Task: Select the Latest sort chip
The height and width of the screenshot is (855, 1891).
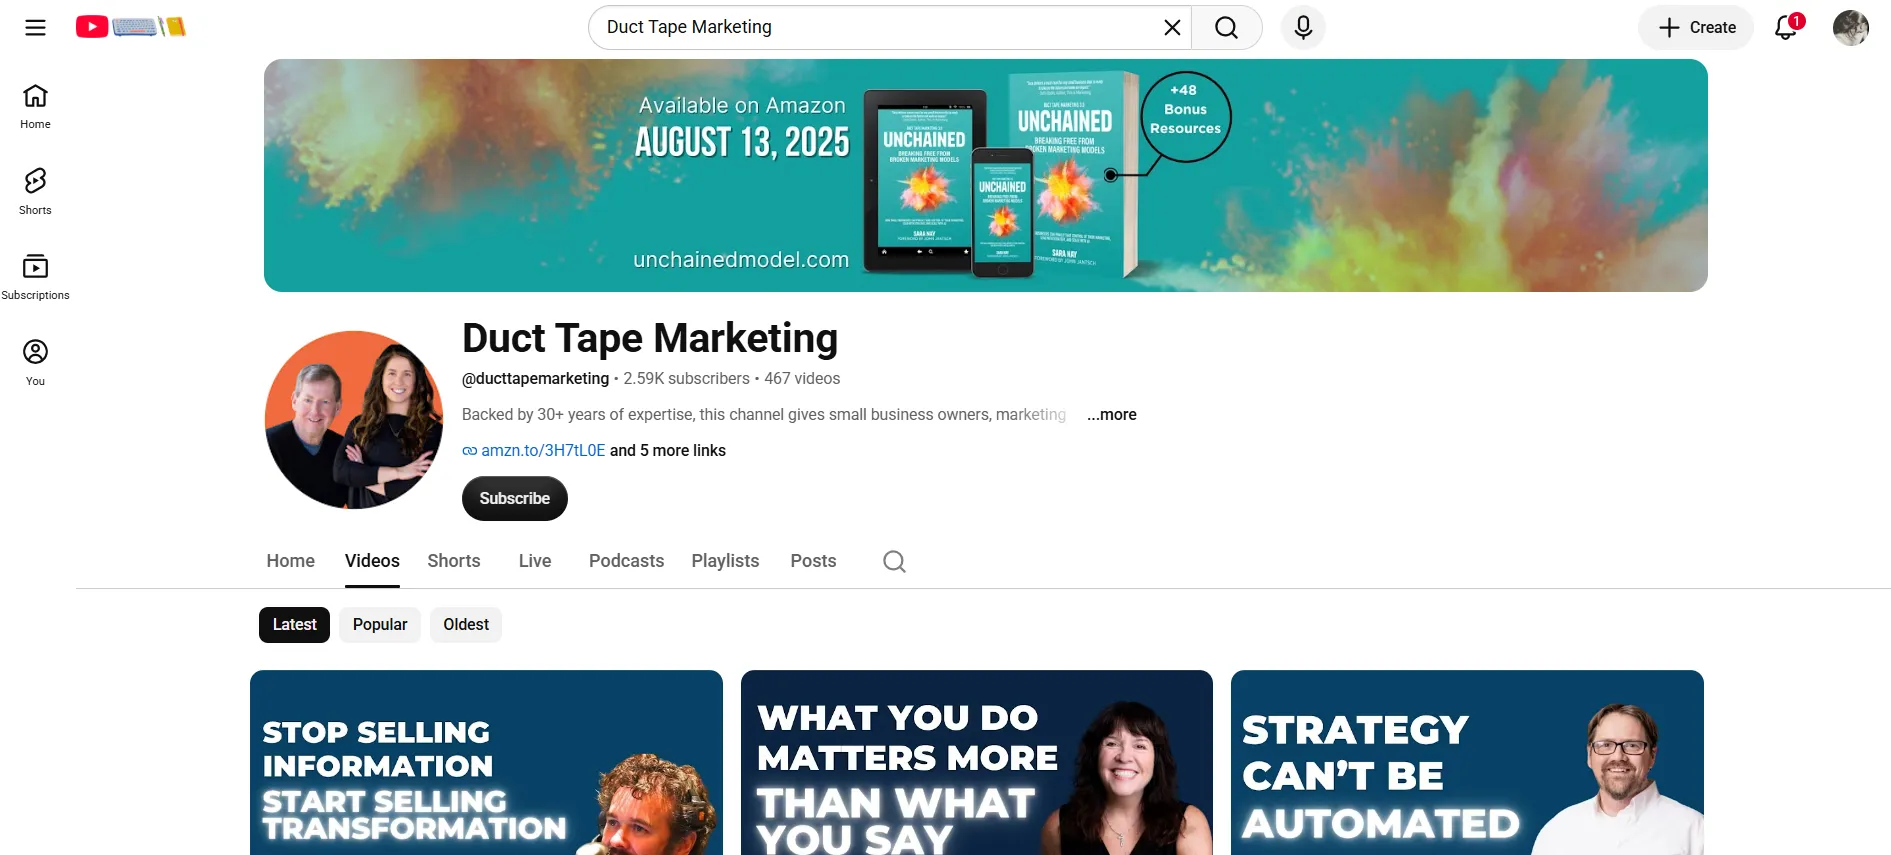Action: coord(294,624)
